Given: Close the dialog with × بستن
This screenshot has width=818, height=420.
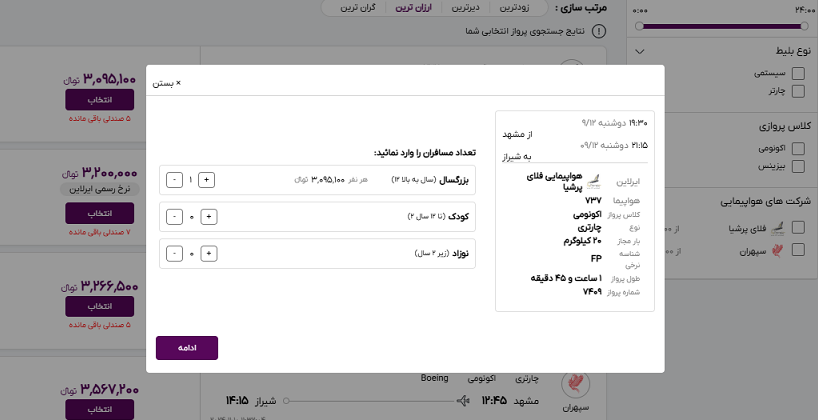Looking at the screenshot, I should tap(166, 83).
